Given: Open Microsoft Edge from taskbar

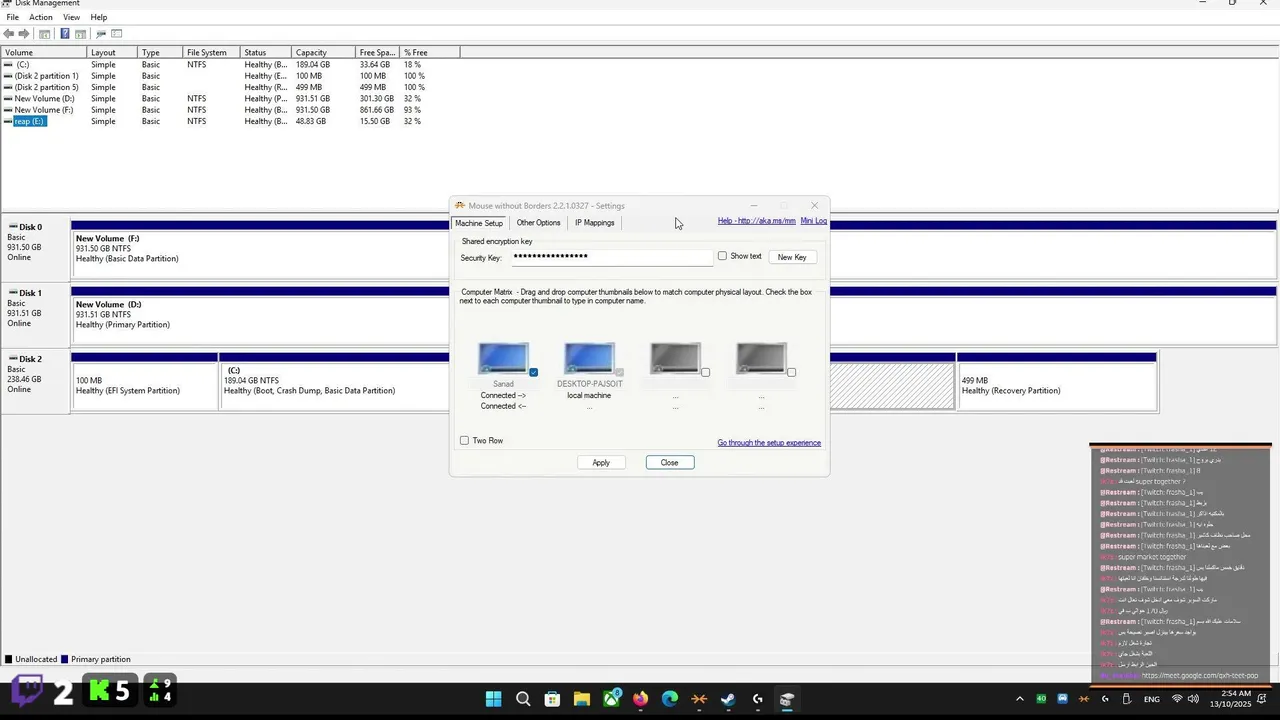Looking at the screenshot, I should coord(669,699).
